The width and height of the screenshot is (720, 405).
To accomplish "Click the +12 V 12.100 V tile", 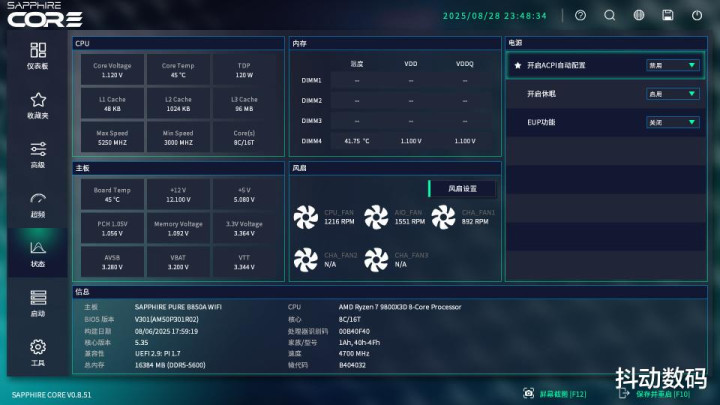I will 178,195.
